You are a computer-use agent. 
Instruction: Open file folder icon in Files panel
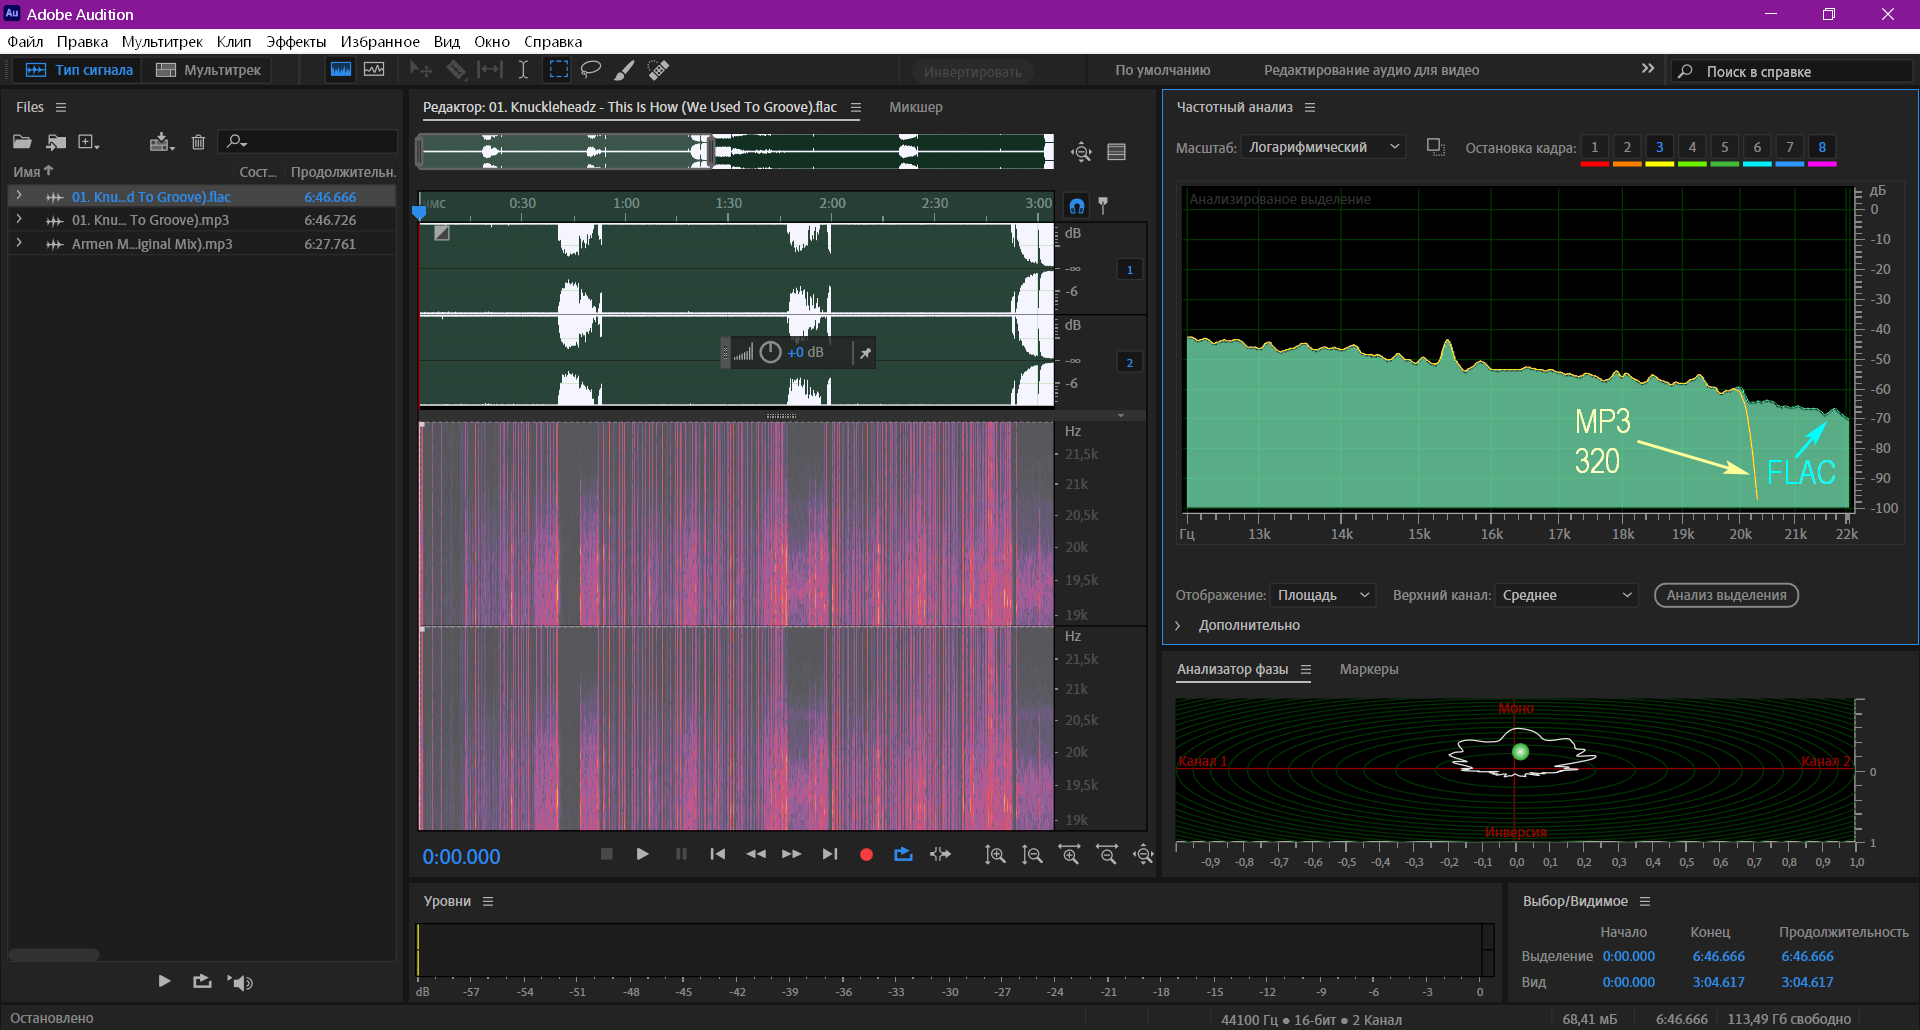pos(22,142)
